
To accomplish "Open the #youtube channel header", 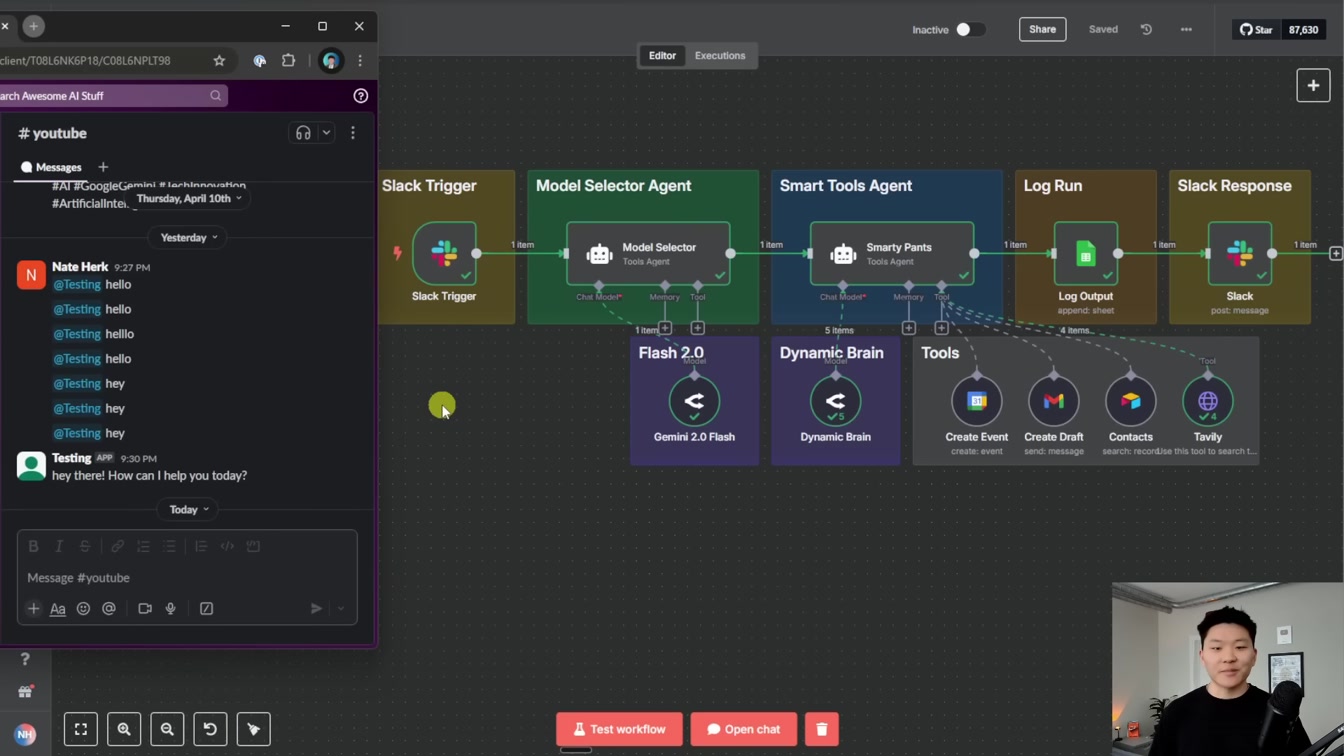I will 53,133.
